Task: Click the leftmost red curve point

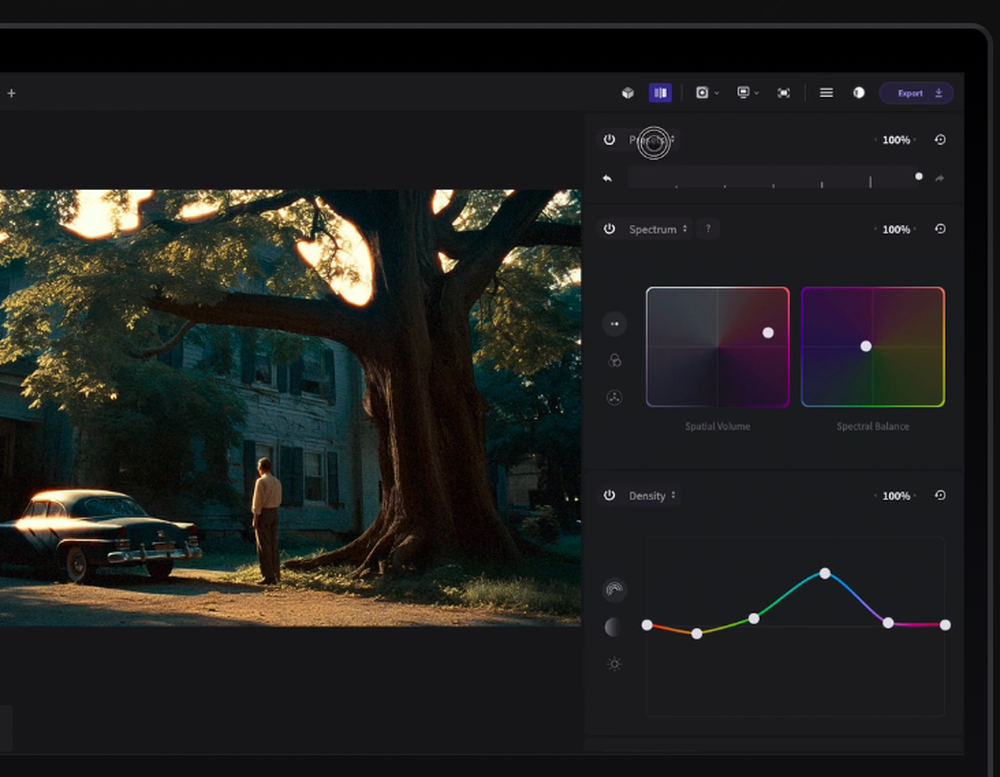Action: (647, 625)
